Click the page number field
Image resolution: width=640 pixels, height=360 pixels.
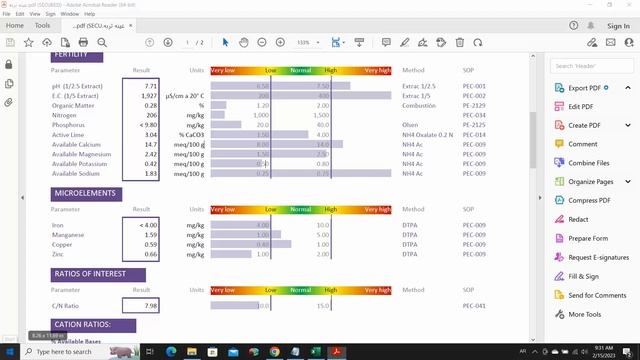click(187, 42)
